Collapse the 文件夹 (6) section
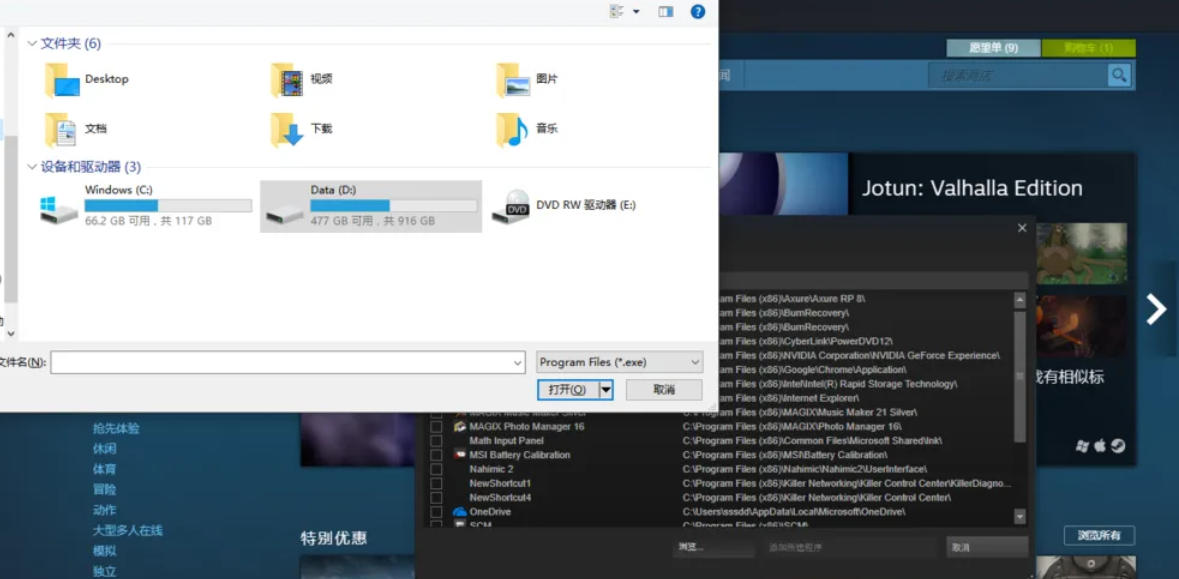 tap(33, 44)
